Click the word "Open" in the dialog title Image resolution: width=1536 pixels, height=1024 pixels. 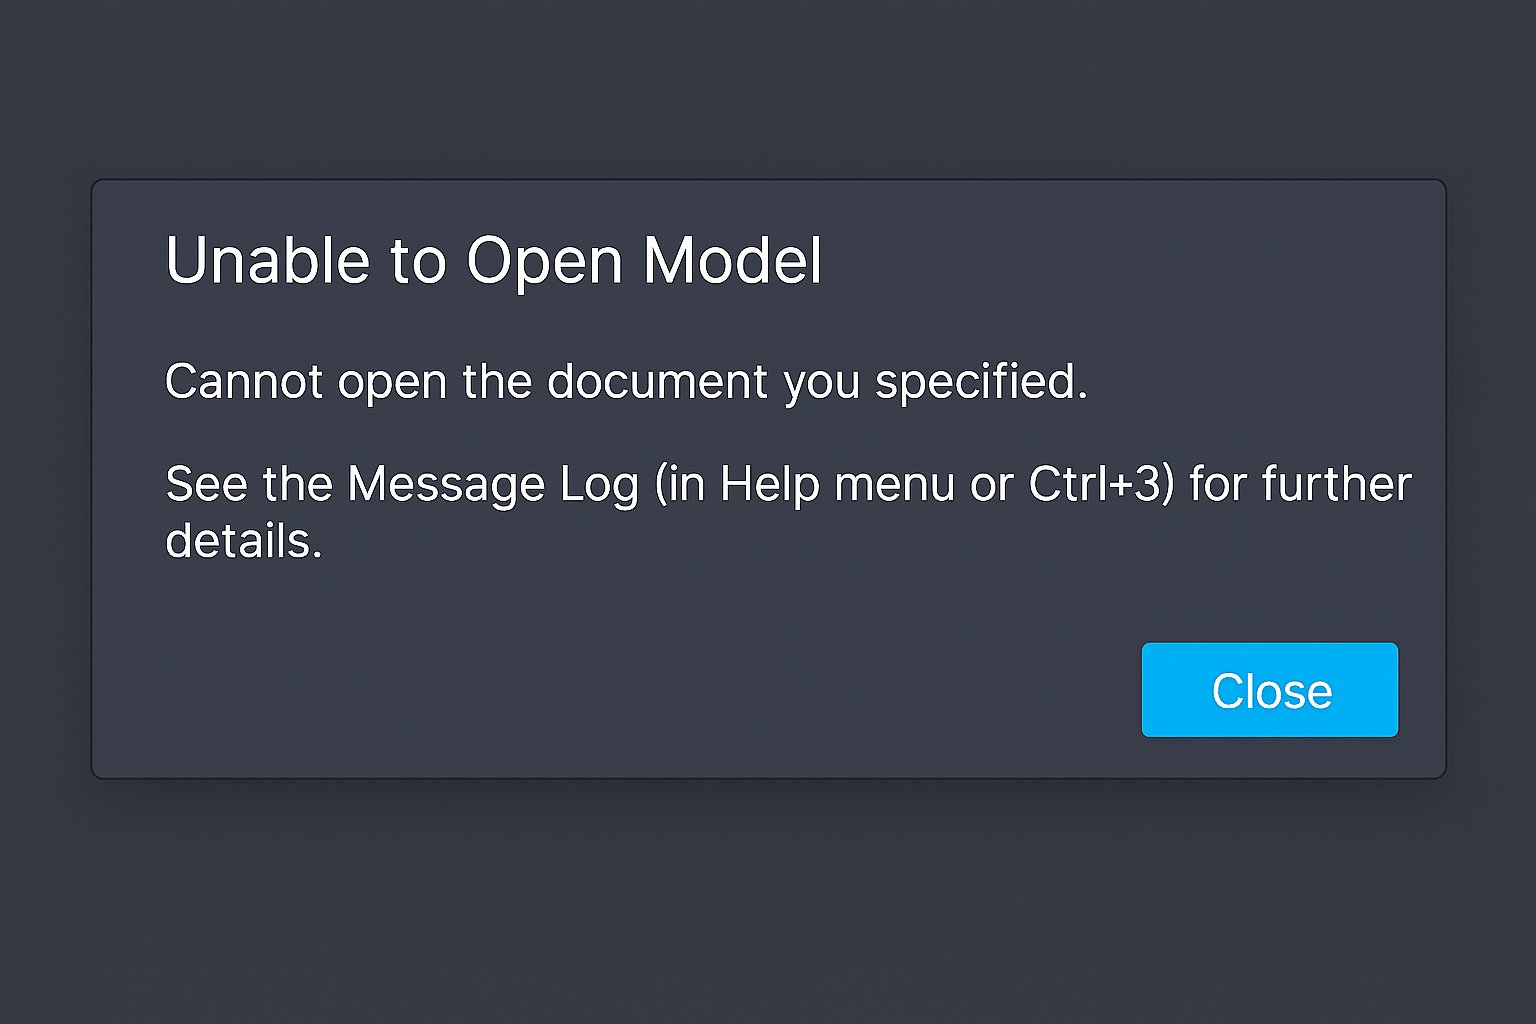[x=545, y=263]
